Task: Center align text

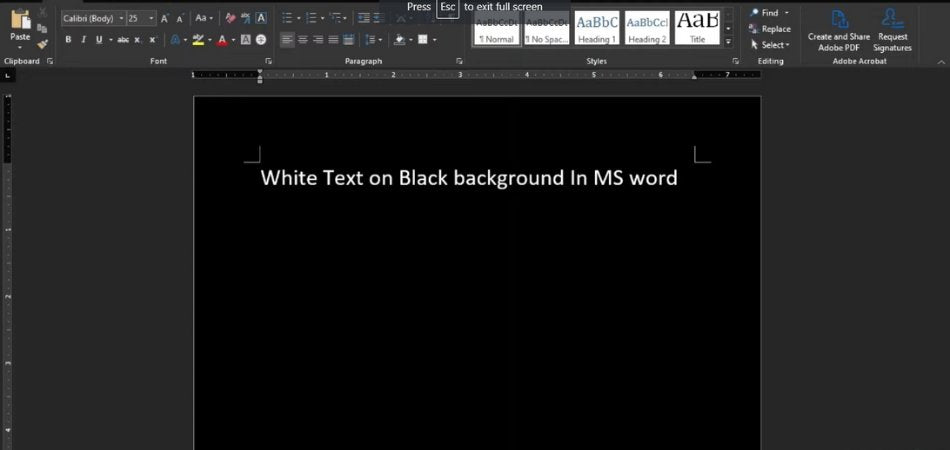Action: tap(303, 40)
